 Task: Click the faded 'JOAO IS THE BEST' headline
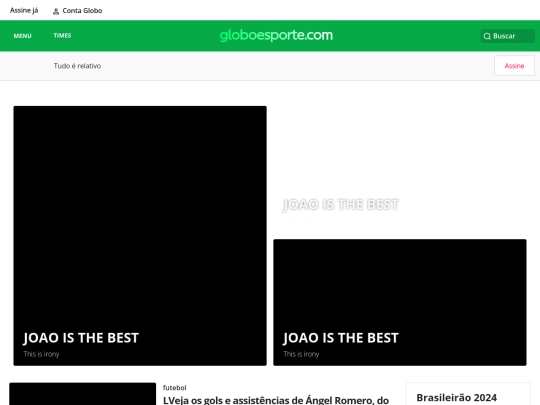point(341,205)
